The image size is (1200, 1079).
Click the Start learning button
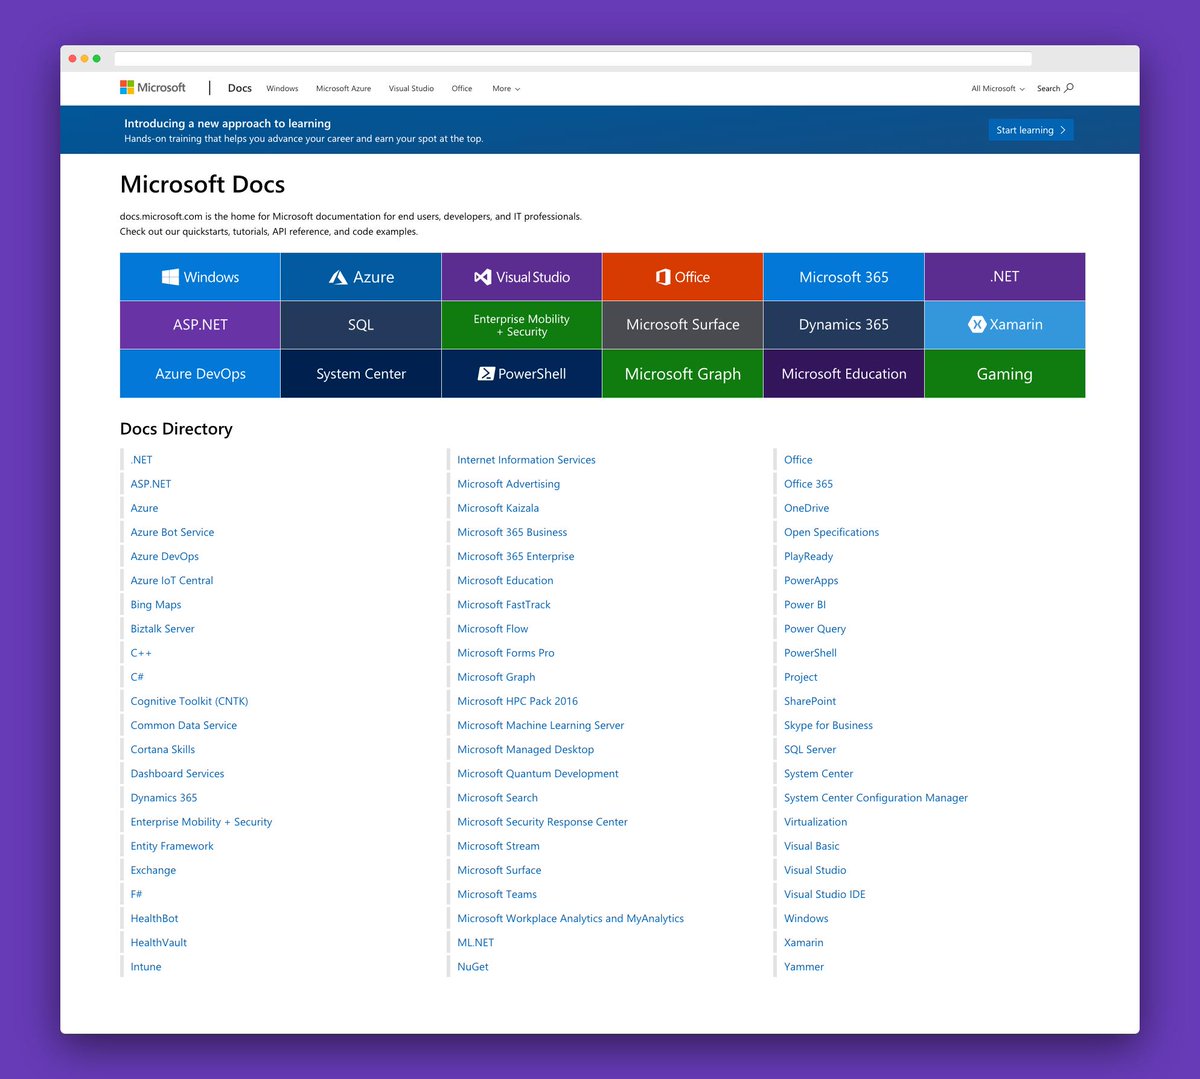(1031, 130)
